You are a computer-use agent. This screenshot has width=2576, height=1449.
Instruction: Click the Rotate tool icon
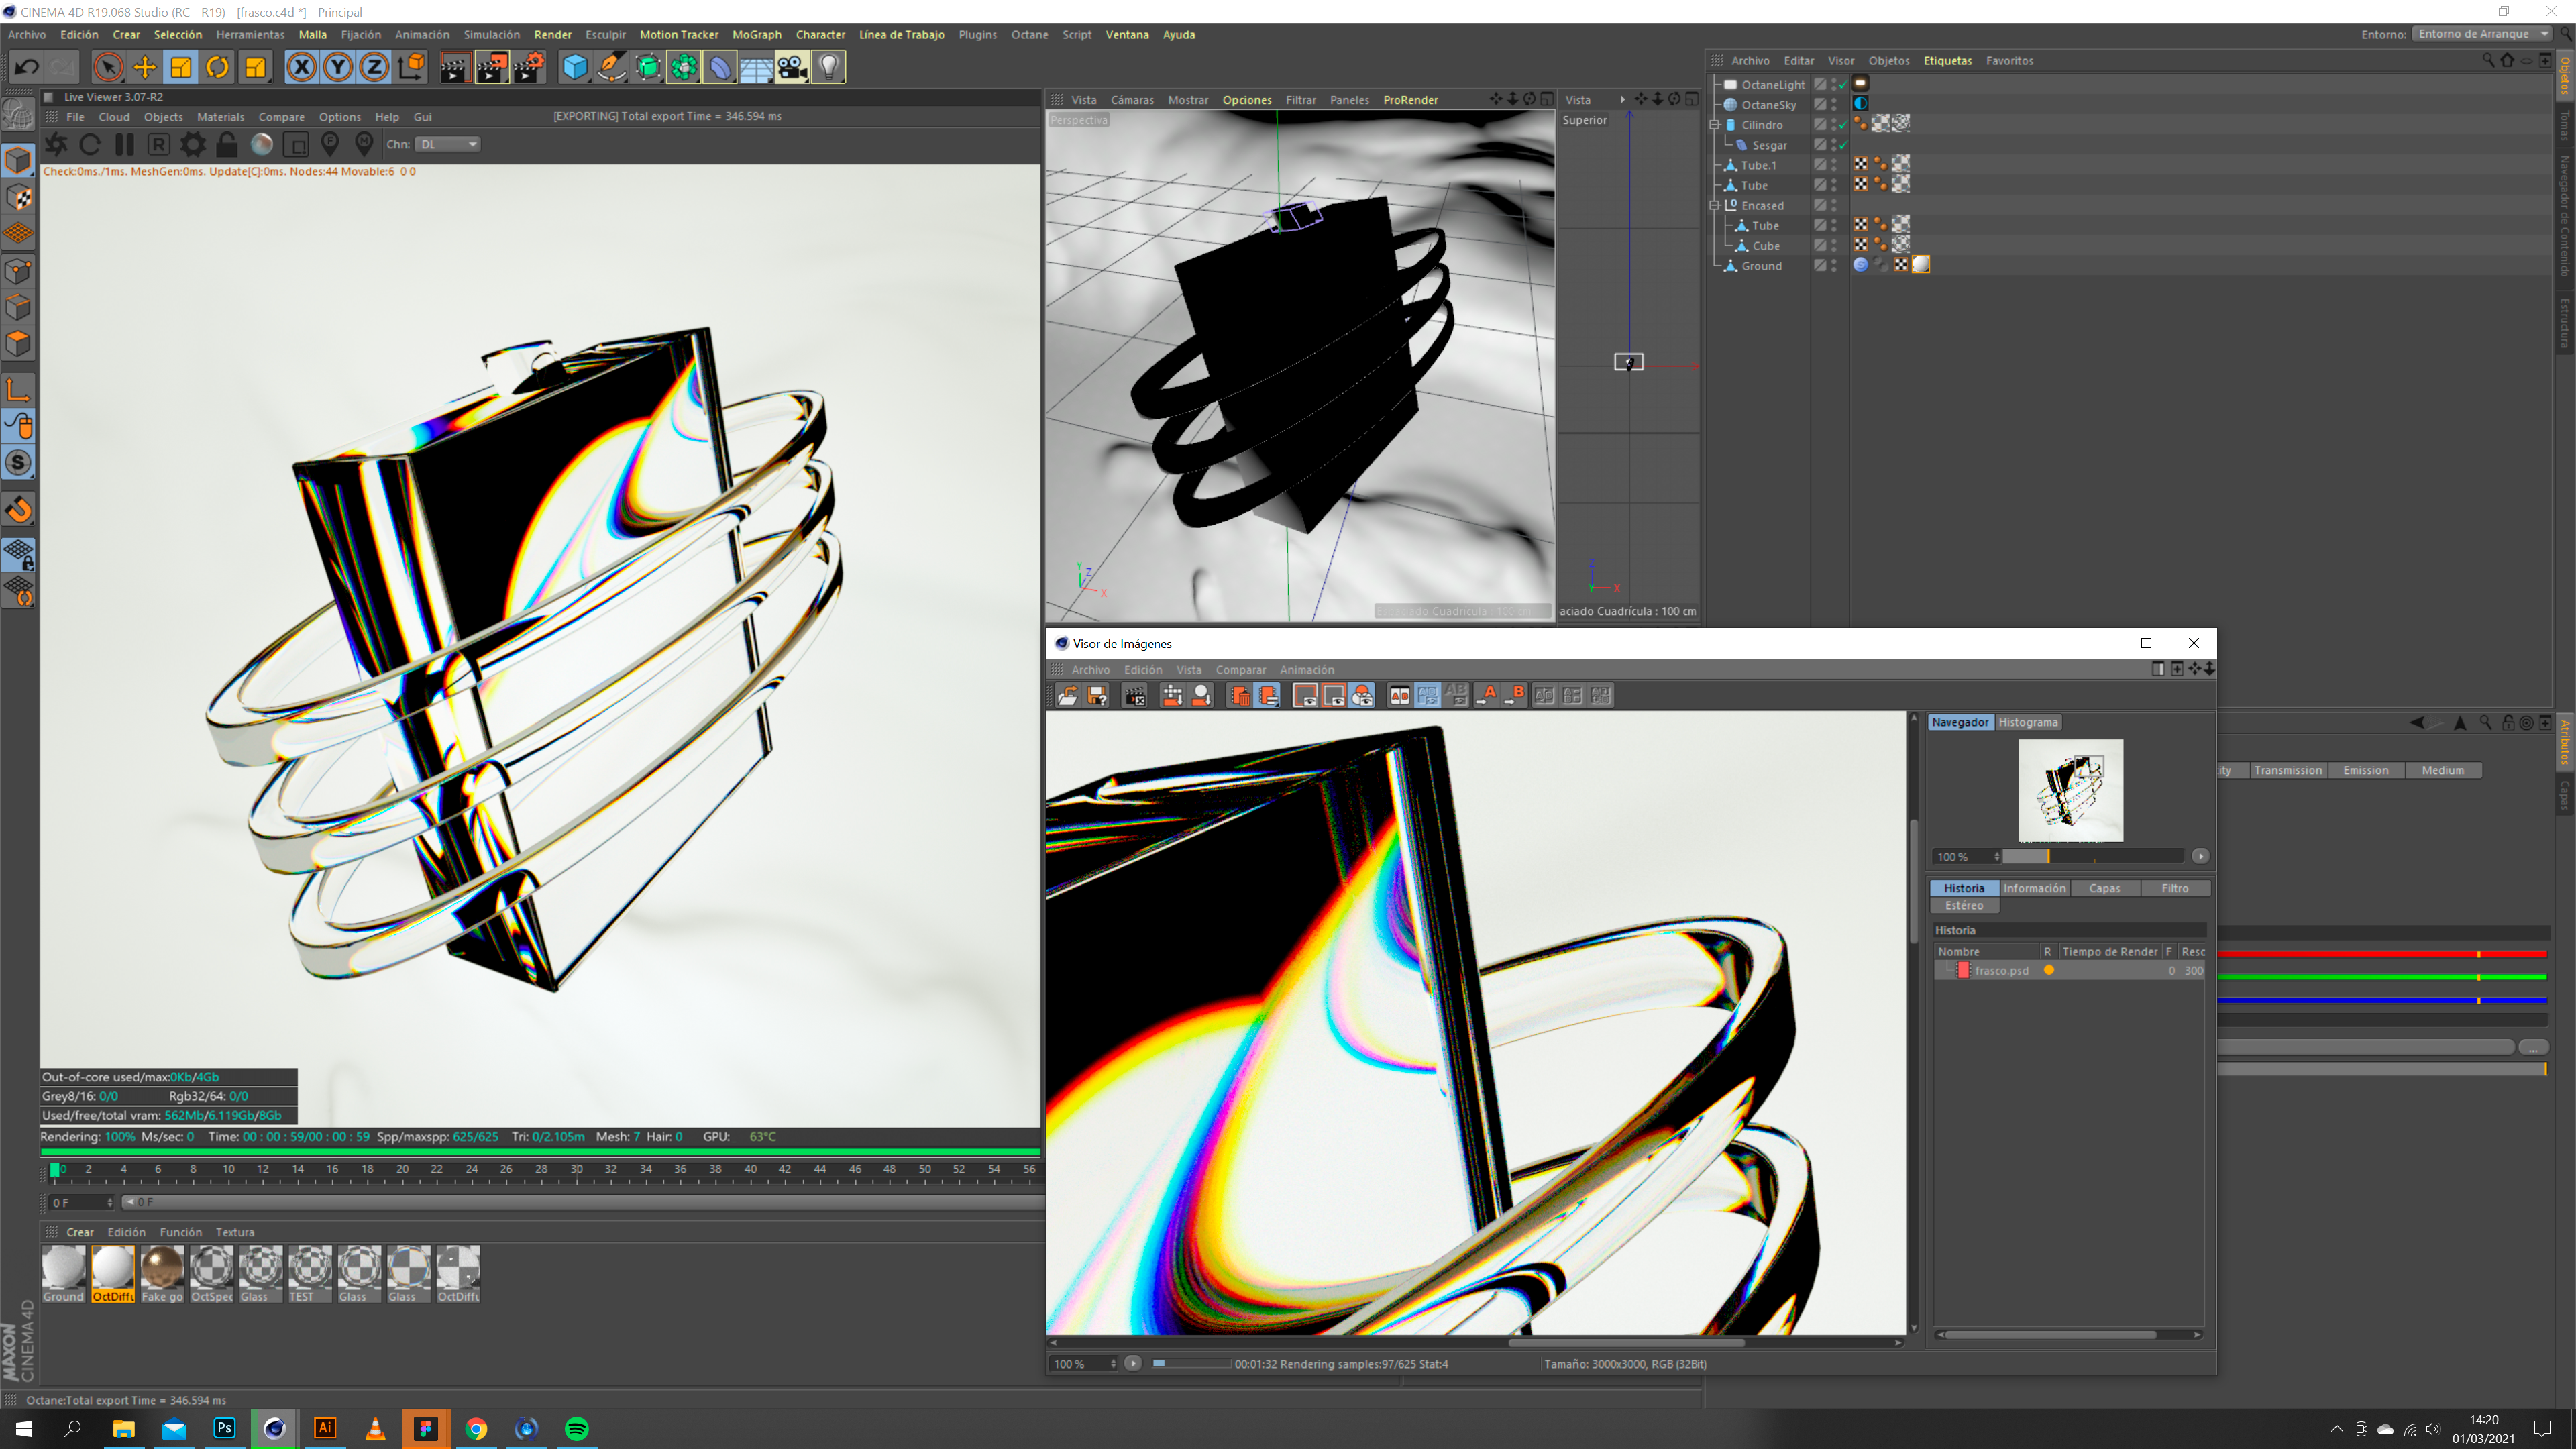click(x=217, y=67)
